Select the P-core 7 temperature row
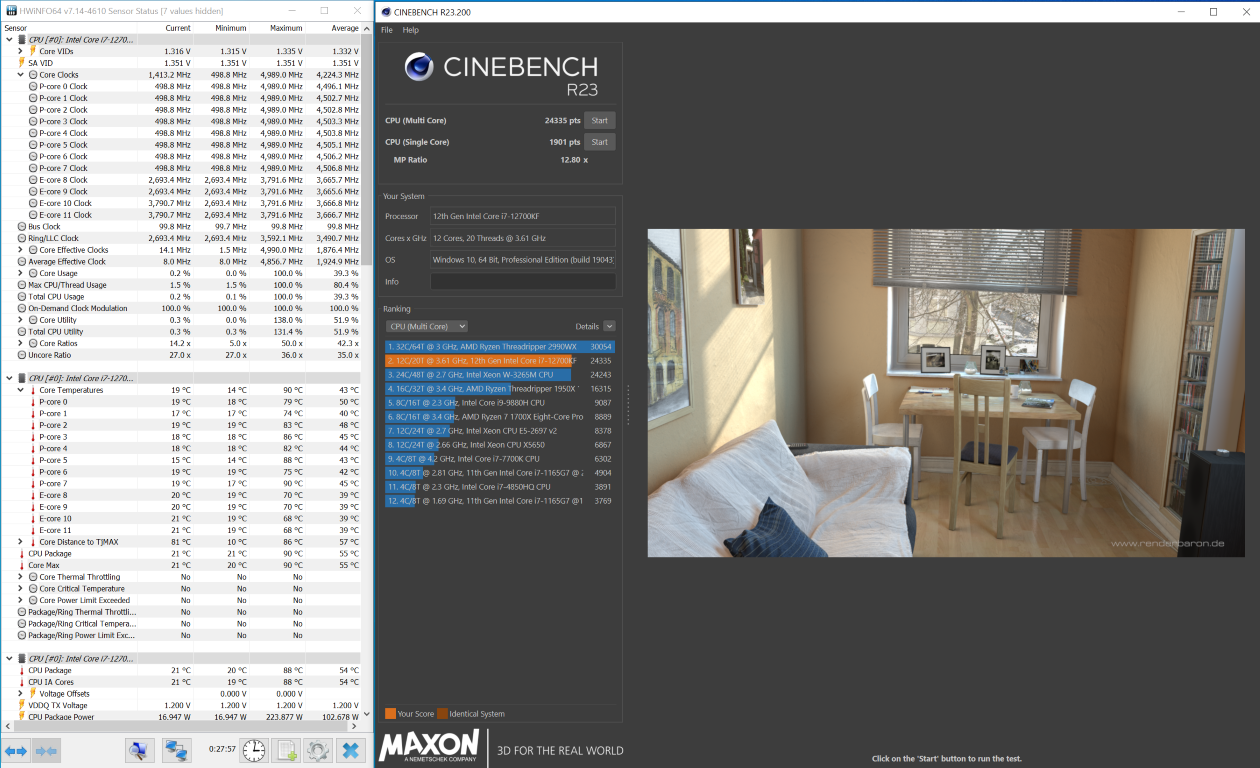Image resolution: width=1260 pixels, height=768 pixels. coord(182,484)
